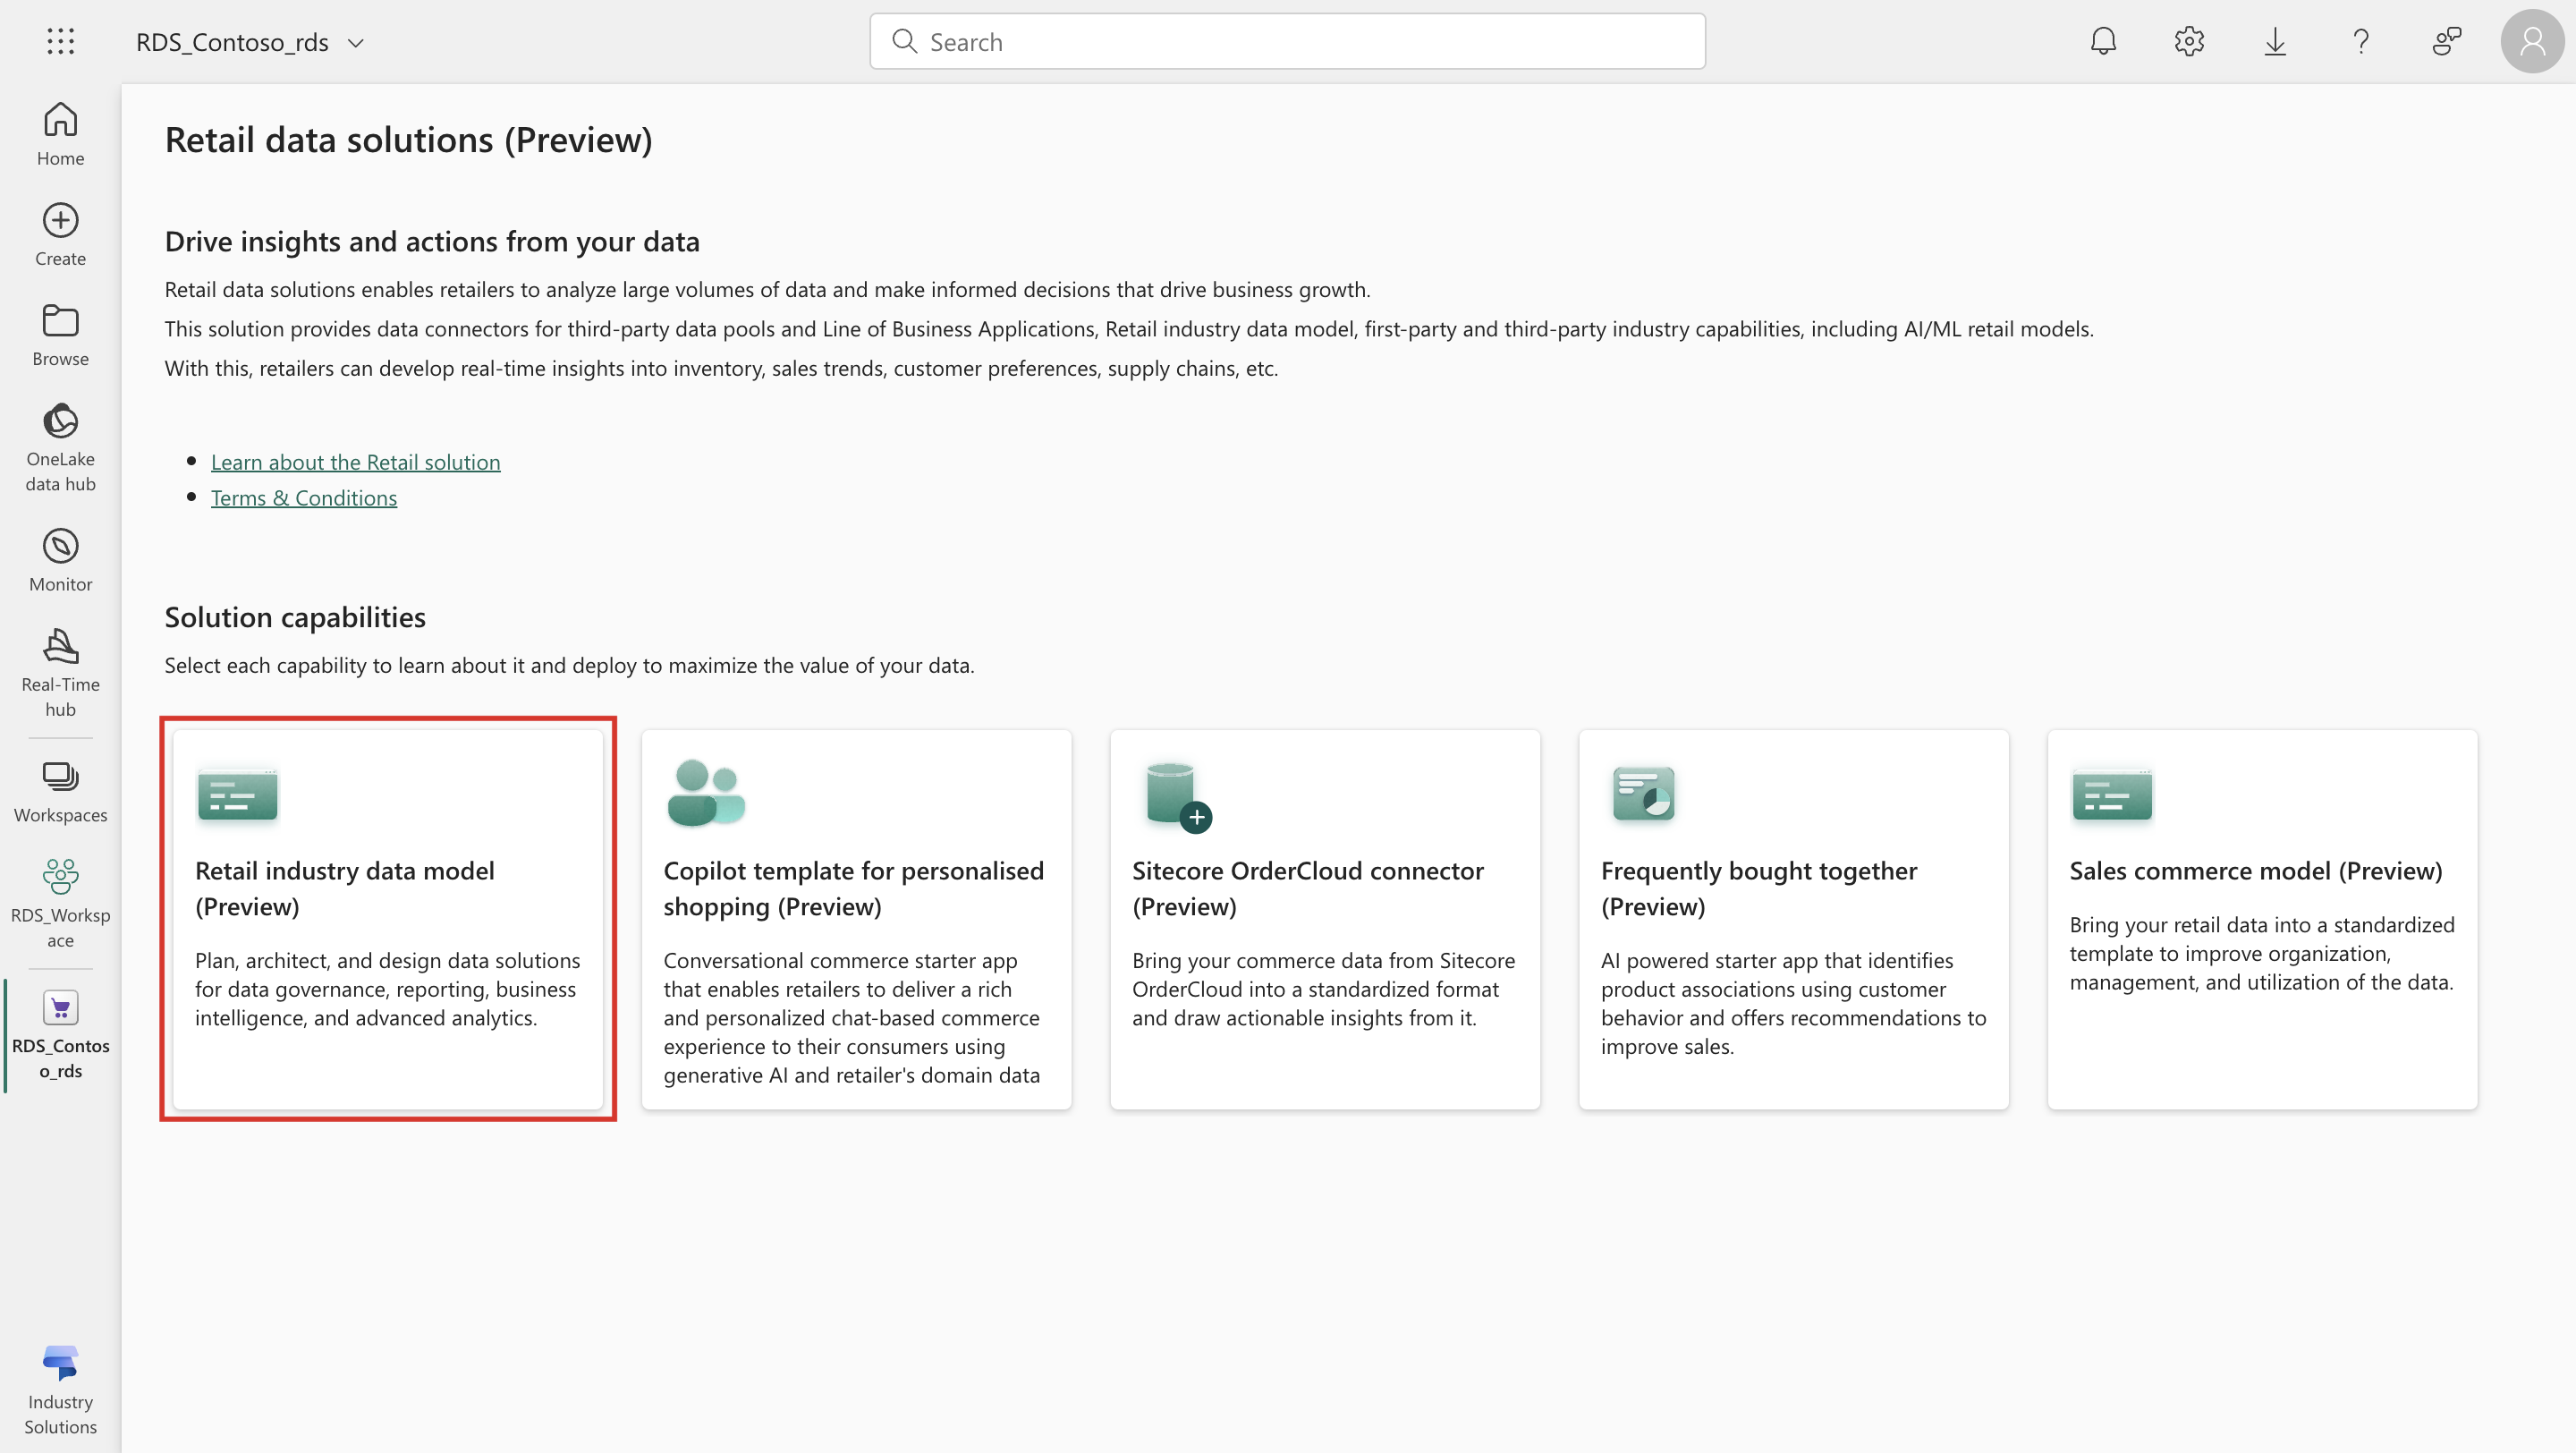This screenshot has height=1453, width=2576.
Task: Open Workspaces in the sidebar
Action: (60, 791)
